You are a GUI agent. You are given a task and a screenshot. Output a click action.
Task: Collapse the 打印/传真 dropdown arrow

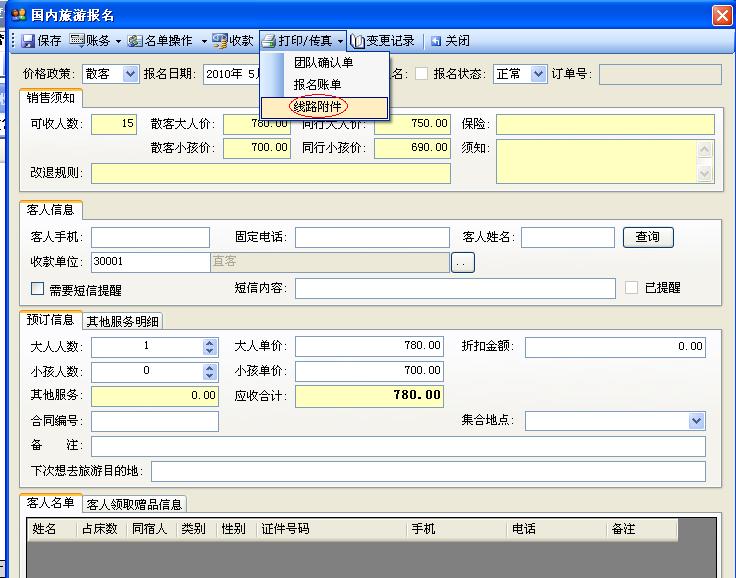(x=340, y=42)
